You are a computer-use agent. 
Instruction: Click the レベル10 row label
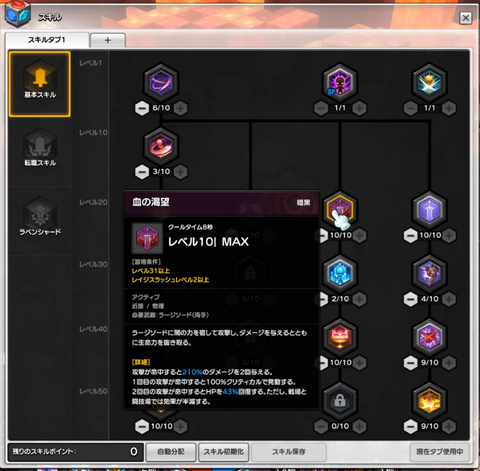(x=93, y=133)
